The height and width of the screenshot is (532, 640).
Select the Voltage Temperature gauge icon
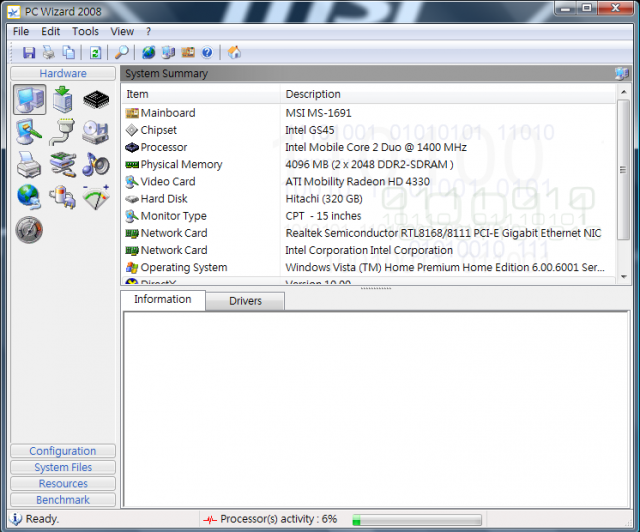click(x=96, y=197)
